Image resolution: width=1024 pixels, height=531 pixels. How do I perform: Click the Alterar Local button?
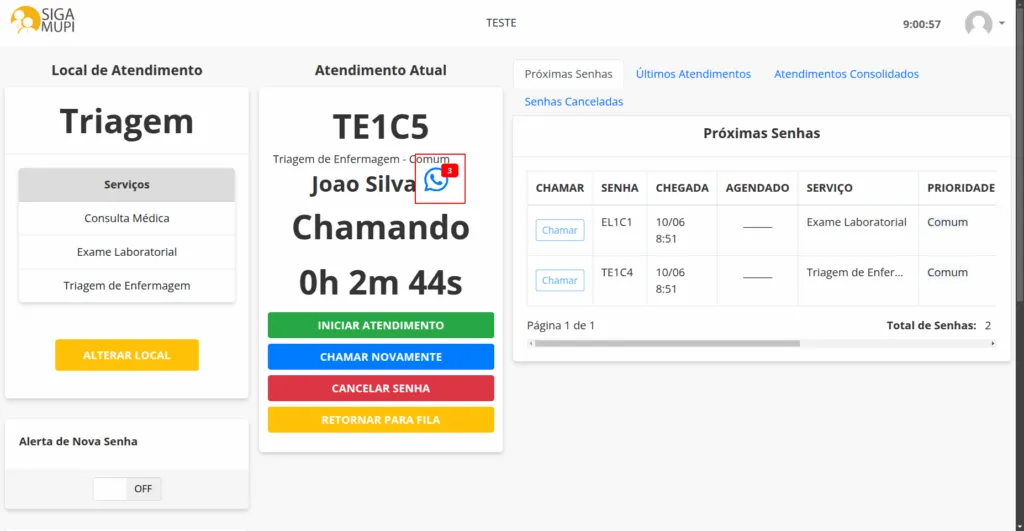click(x=127, y=355)
